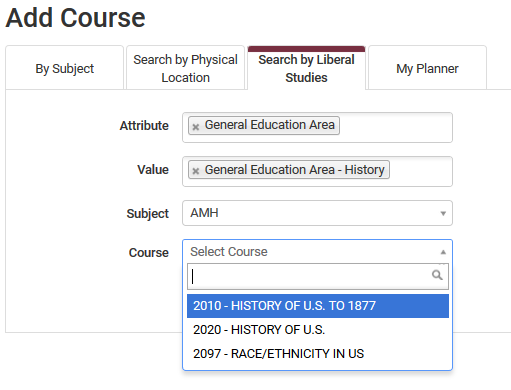Click inside the Attribute field empty area
The image size is (511, 390).
(x=395, y=127)
